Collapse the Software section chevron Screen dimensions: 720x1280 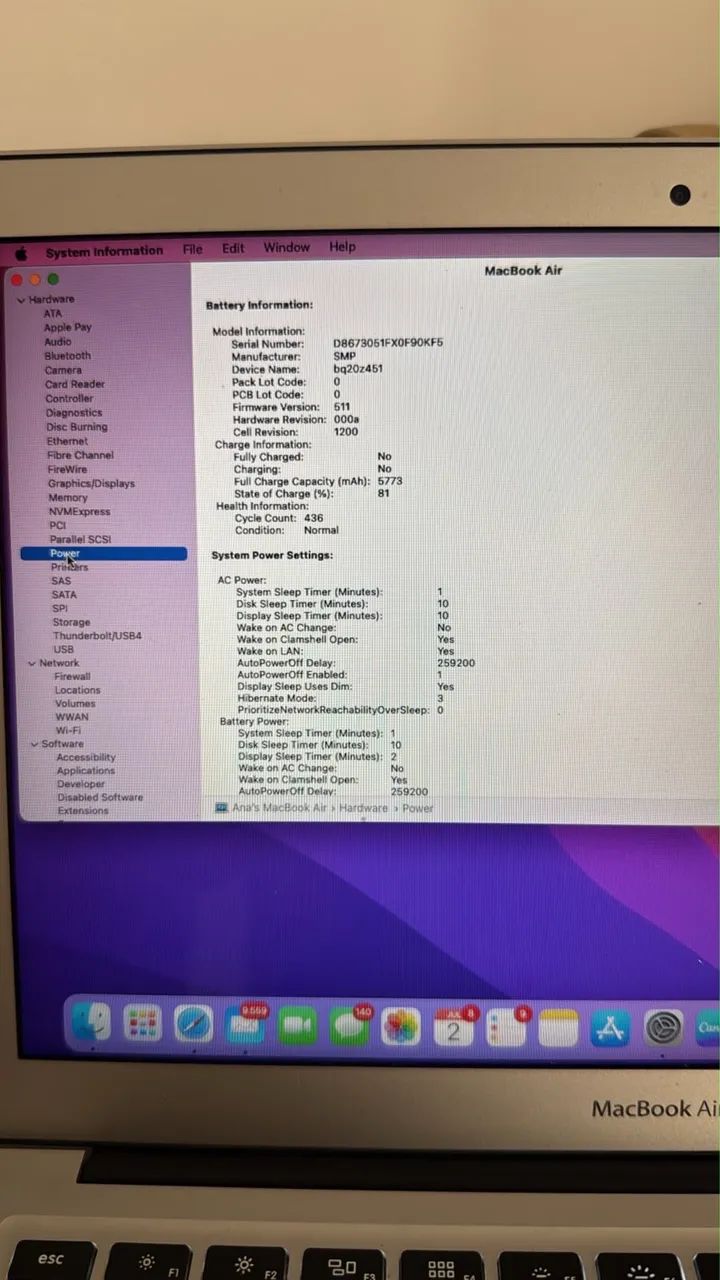[35, 744]
